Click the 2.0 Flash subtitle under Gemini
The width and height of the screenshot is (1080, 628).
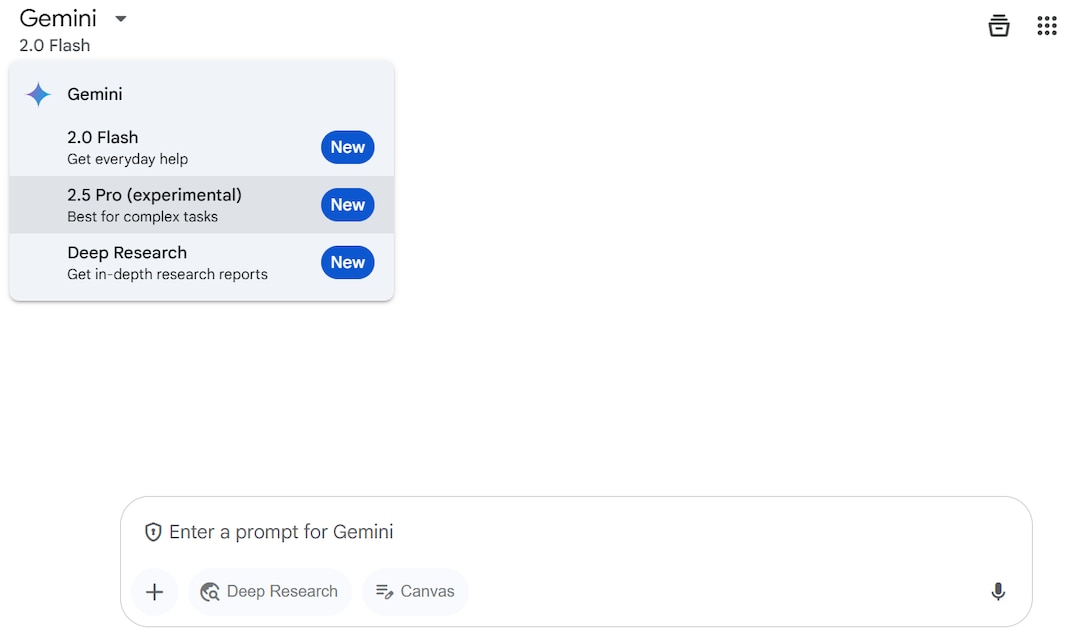click(55, 46)
